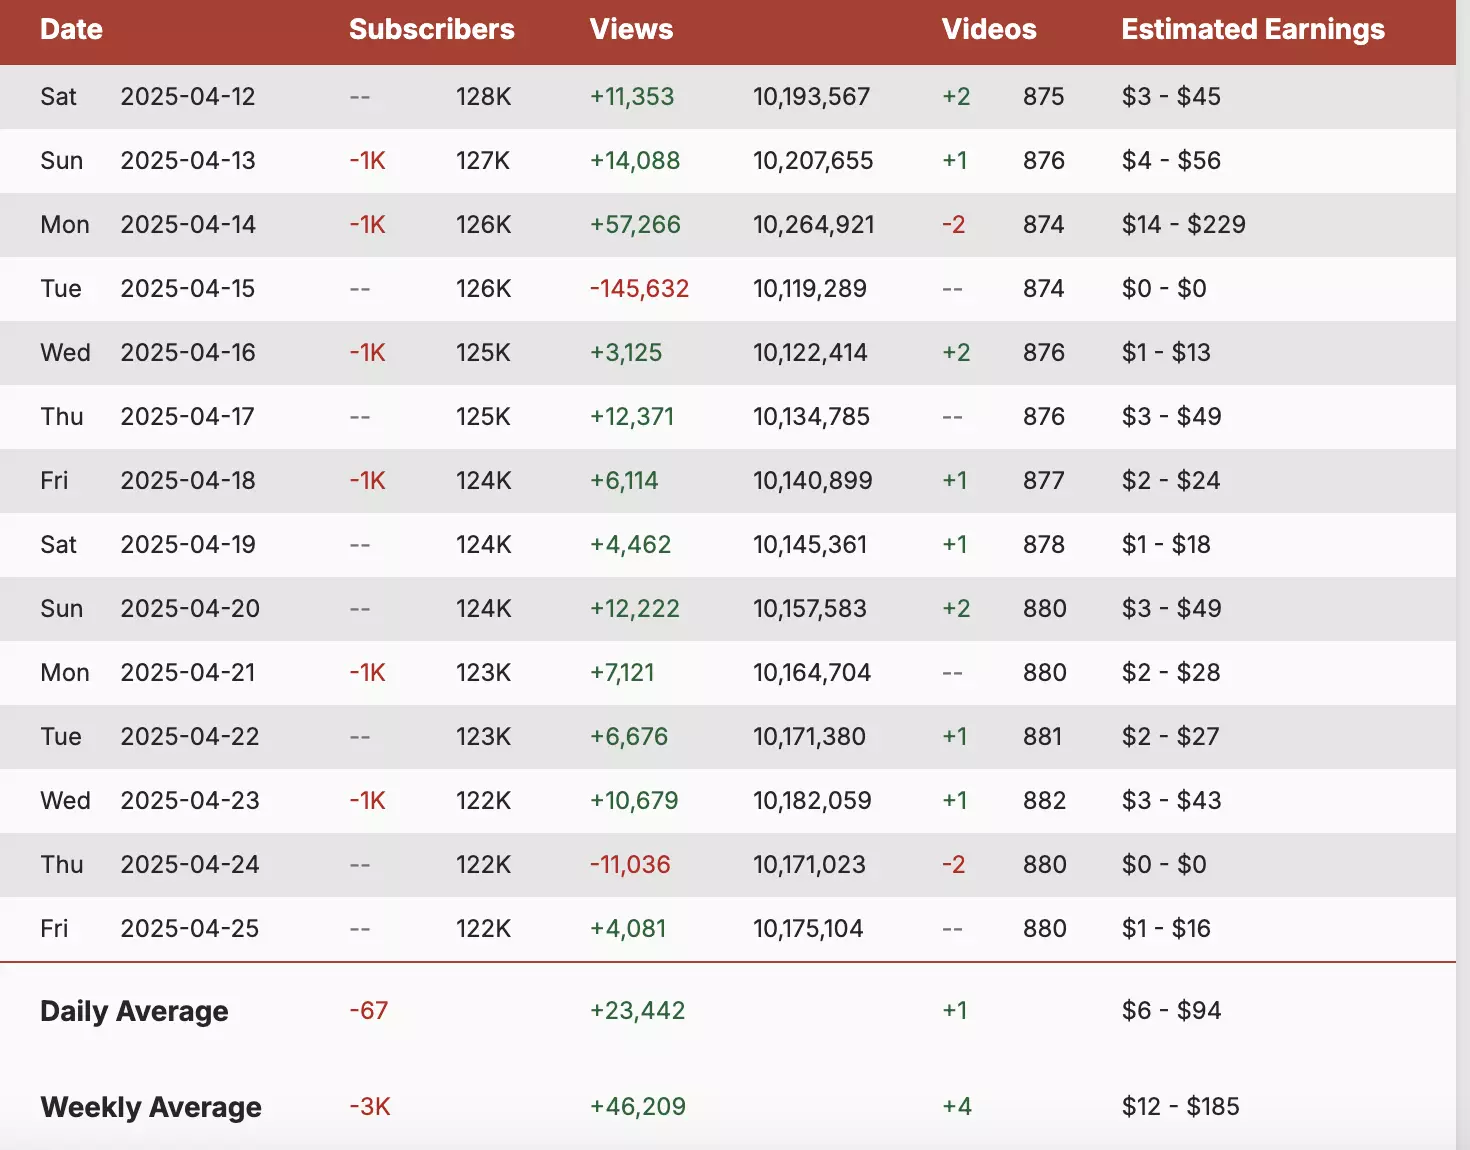Image resolution: width=1470 pixels, height=1150 pixels.
Task: Select the date 2025-04-19
Action: (188, 545)
